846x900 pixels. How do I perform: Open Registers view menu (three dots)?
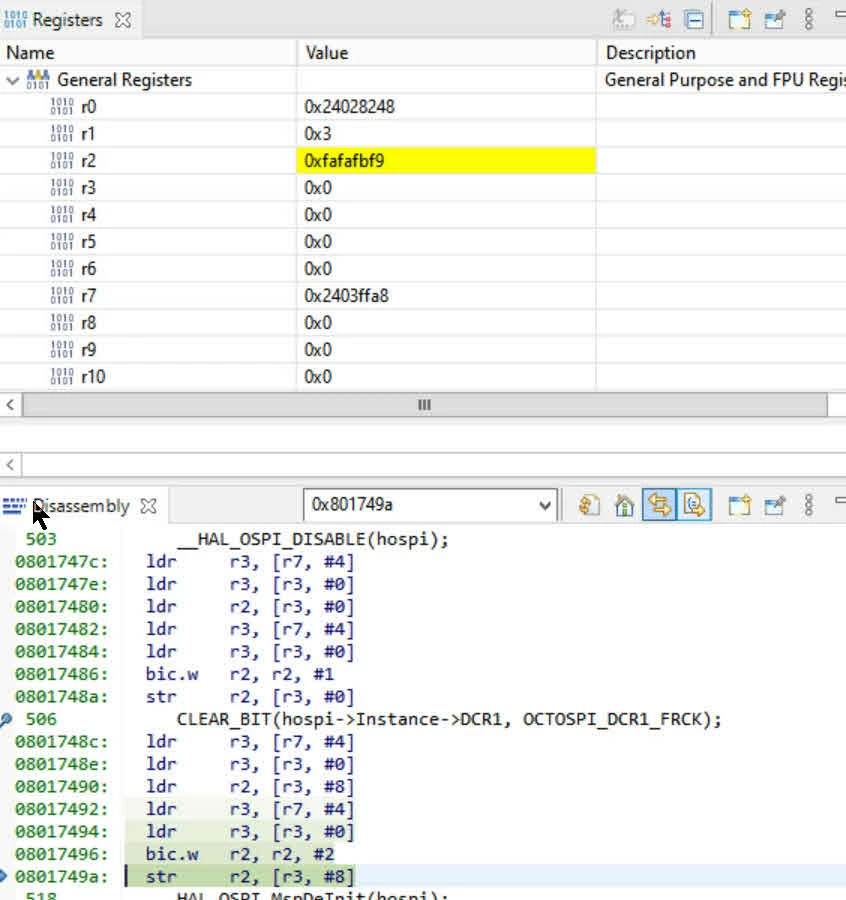point(809,20)
